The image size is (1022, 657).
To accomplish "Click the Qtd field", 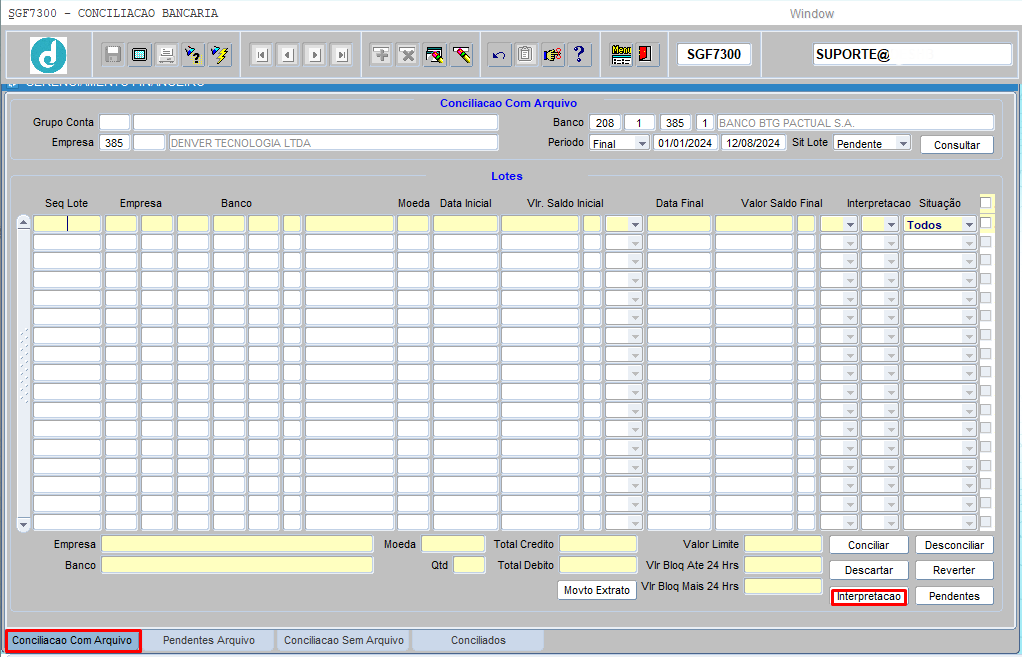I will (469, 565).
